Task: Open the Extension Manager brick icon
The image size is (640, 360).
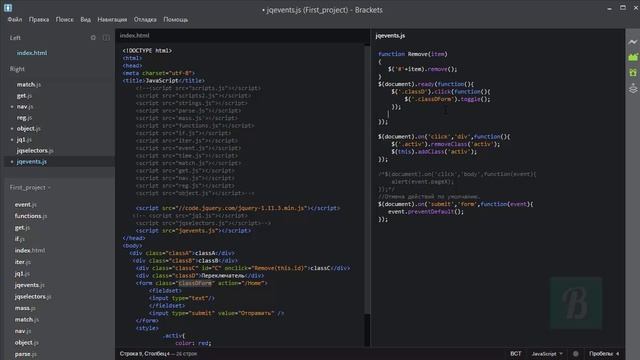Action: click(x=633, y=57)
